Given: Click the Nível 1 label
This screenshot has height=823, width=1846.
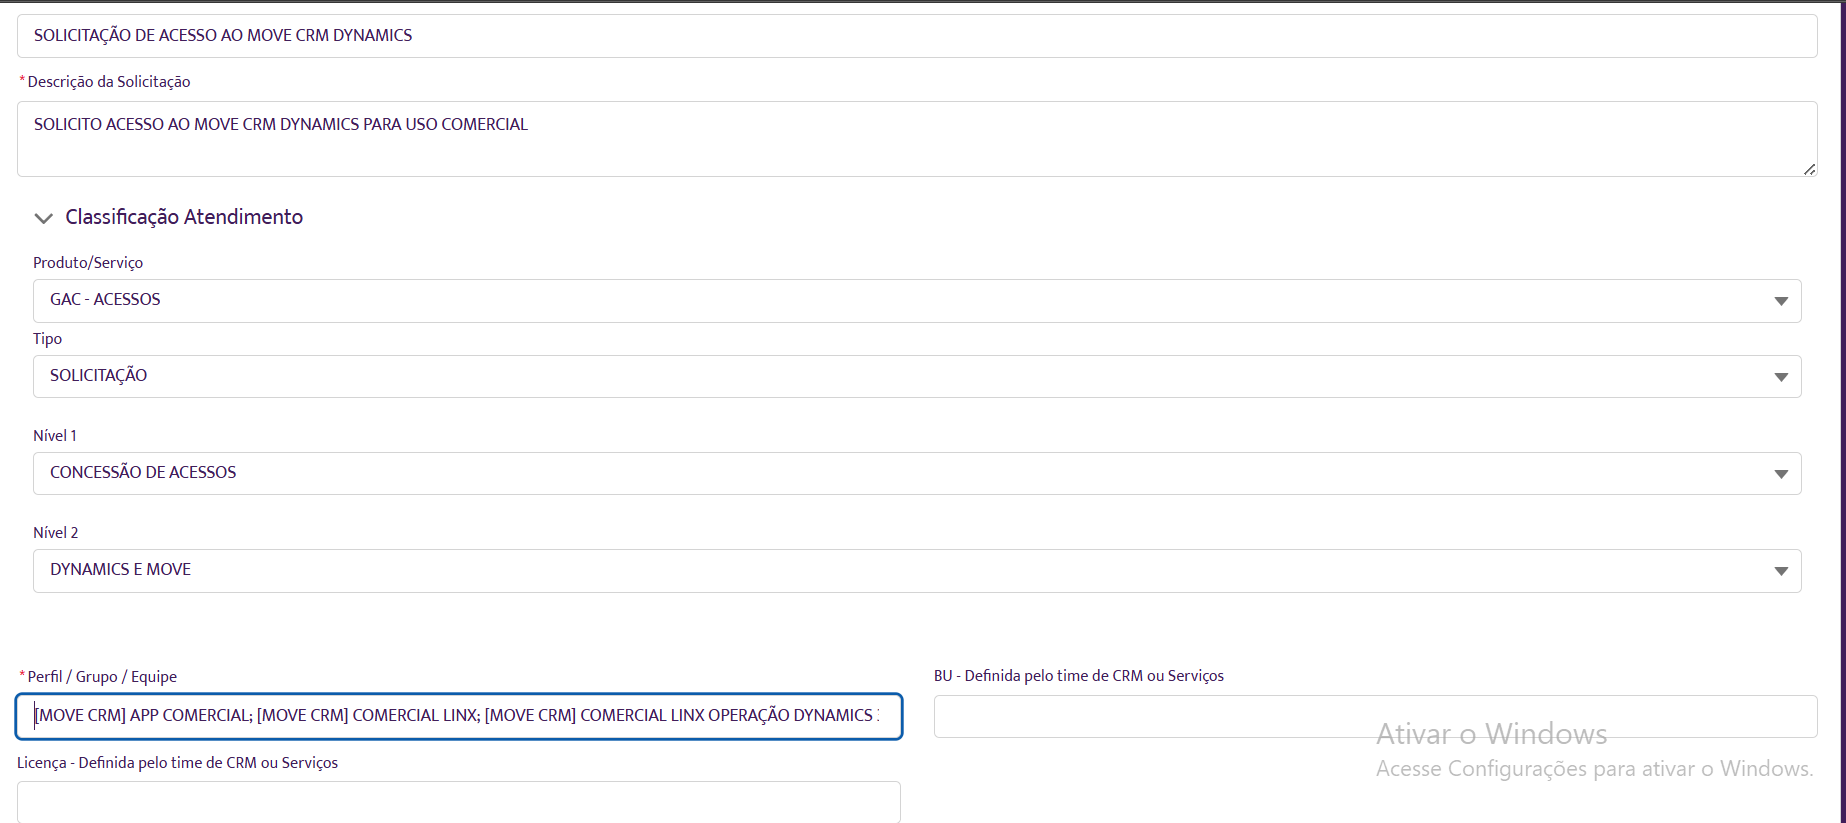Looking at the screenshot, I should coord(55,436).
